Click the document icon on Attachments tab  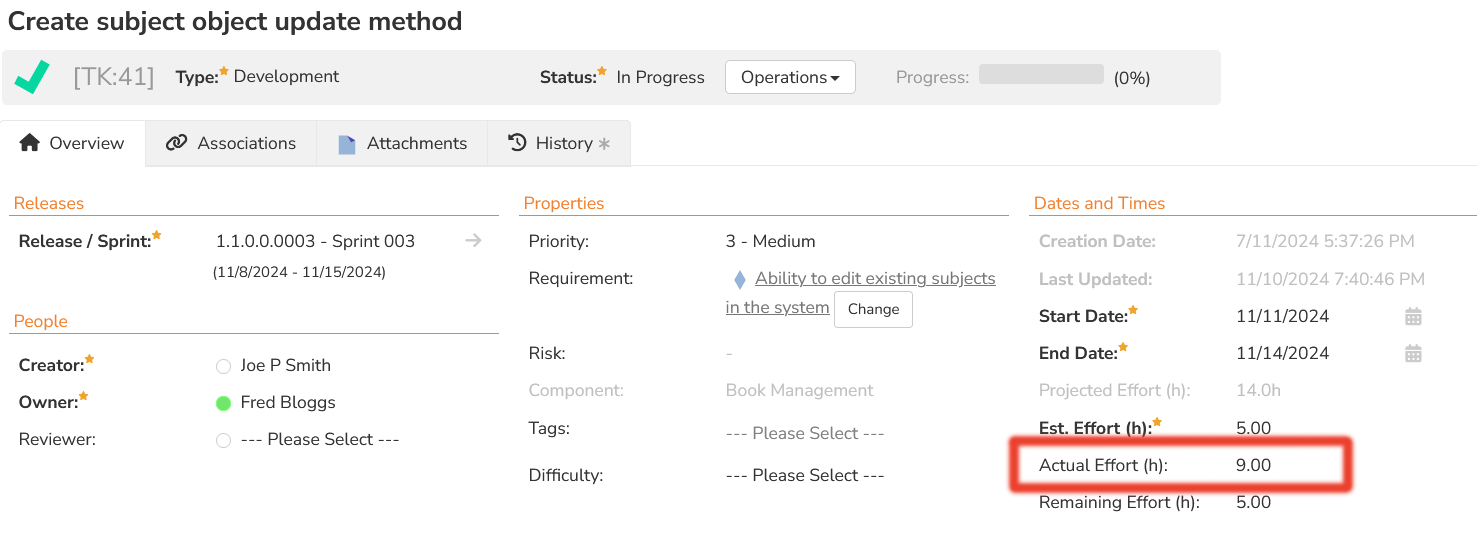coord(347,144)
